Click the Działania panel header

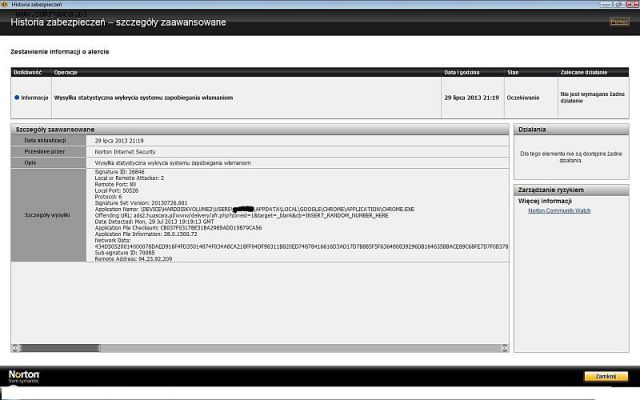(x=571, y=129)
